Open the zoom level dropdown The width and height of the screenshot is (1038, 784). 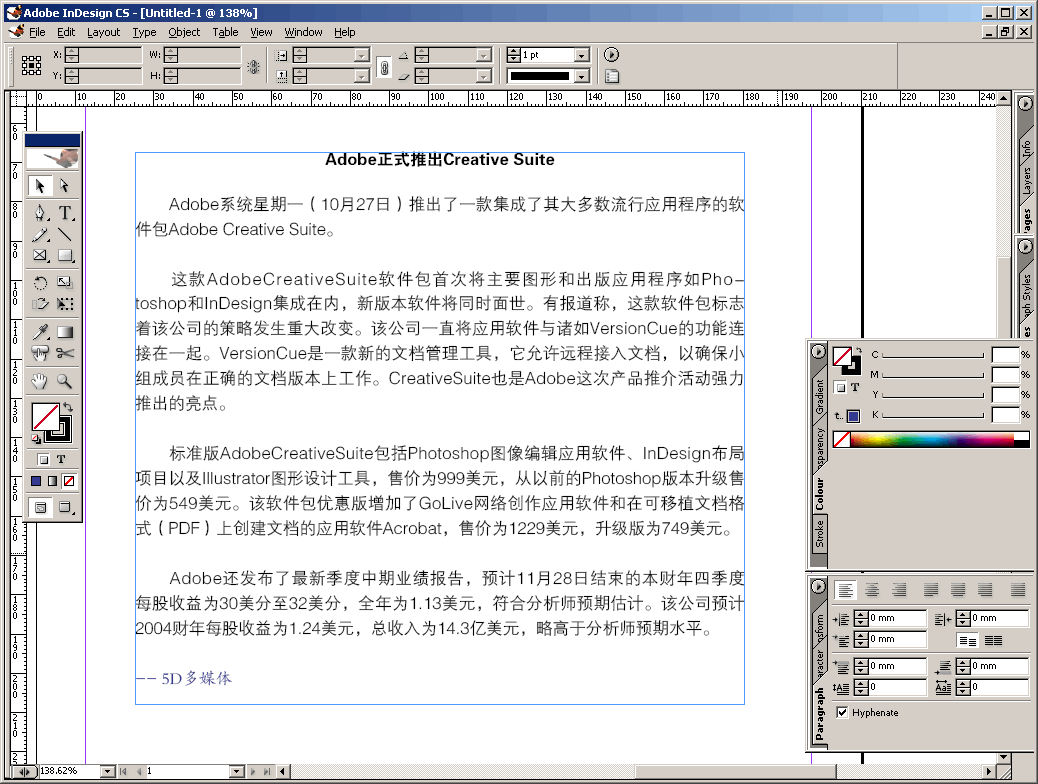[108, 771]
